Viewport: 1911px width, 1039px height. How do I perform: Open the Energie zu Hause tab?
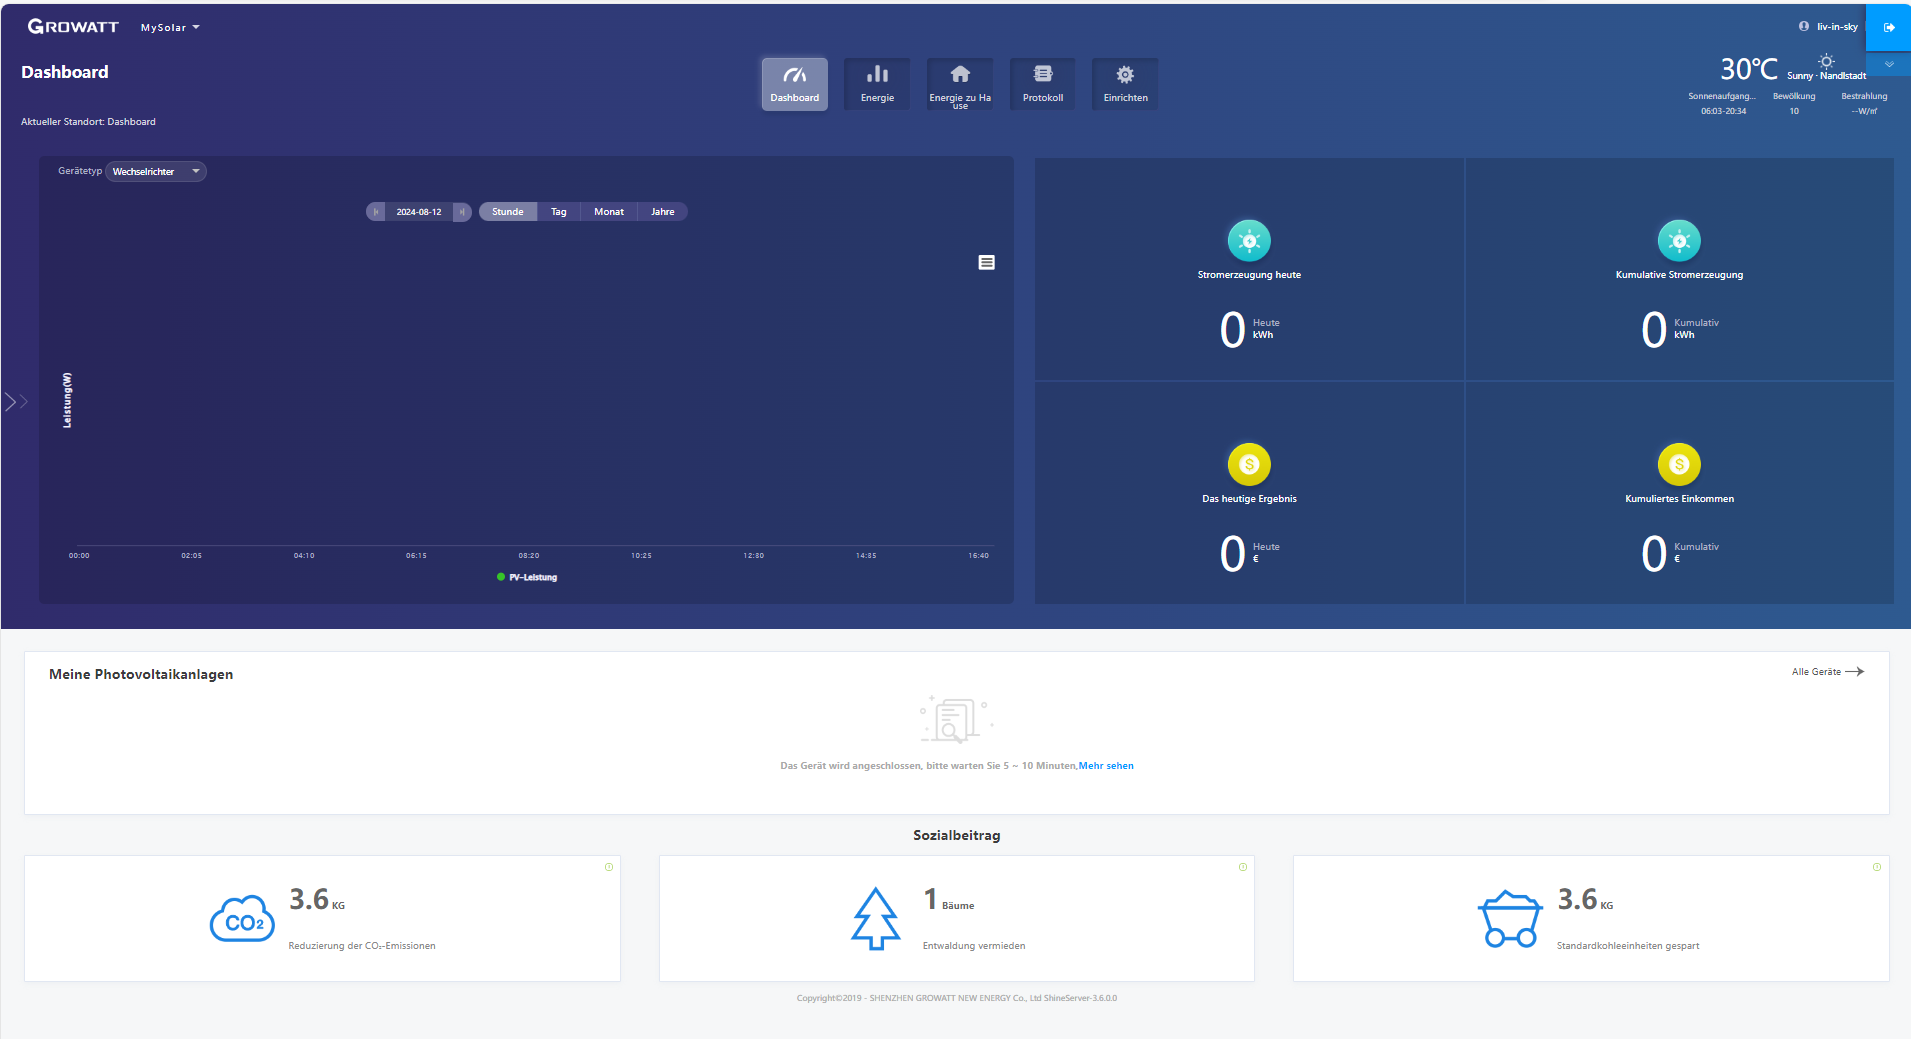960,84
